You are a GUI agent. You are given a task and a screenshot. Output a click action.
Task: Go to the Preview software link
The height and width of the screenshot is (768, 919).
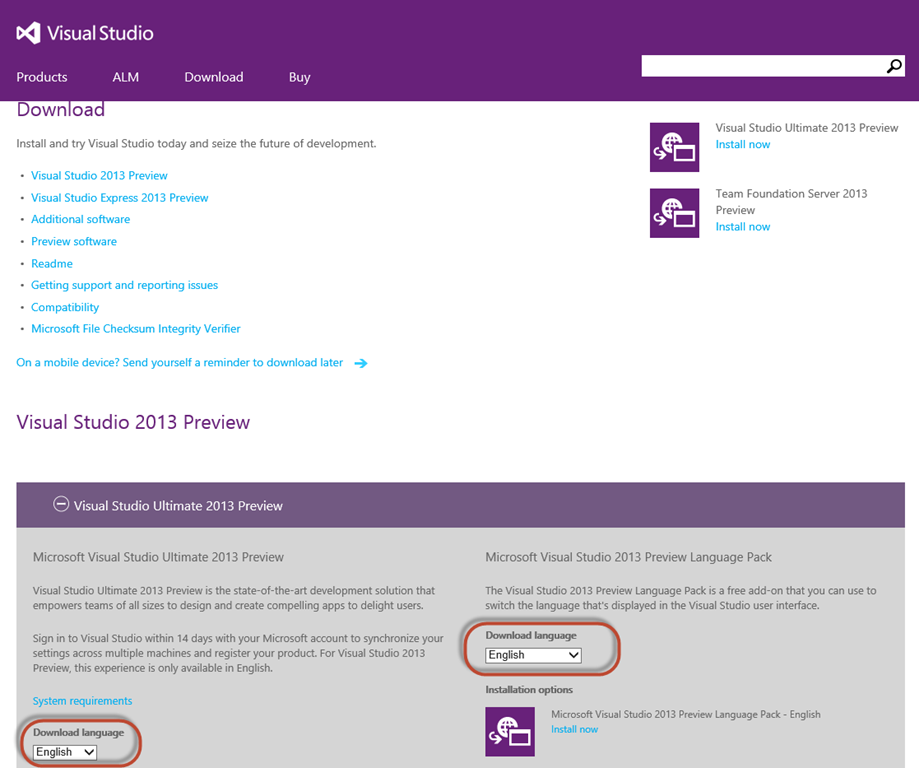(x=74, y=242)
